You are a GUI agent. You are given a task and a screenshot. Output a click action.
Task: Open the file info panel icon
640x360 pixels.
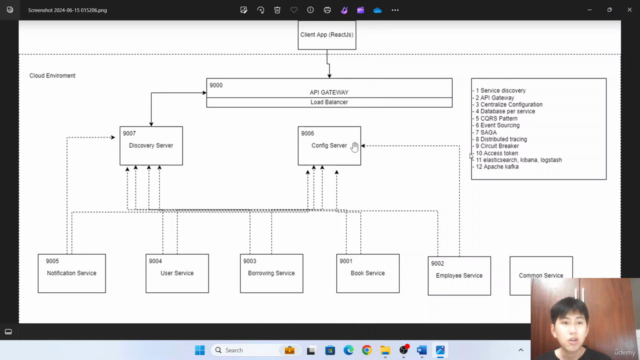pyautogui.click(x=311, y=10)
